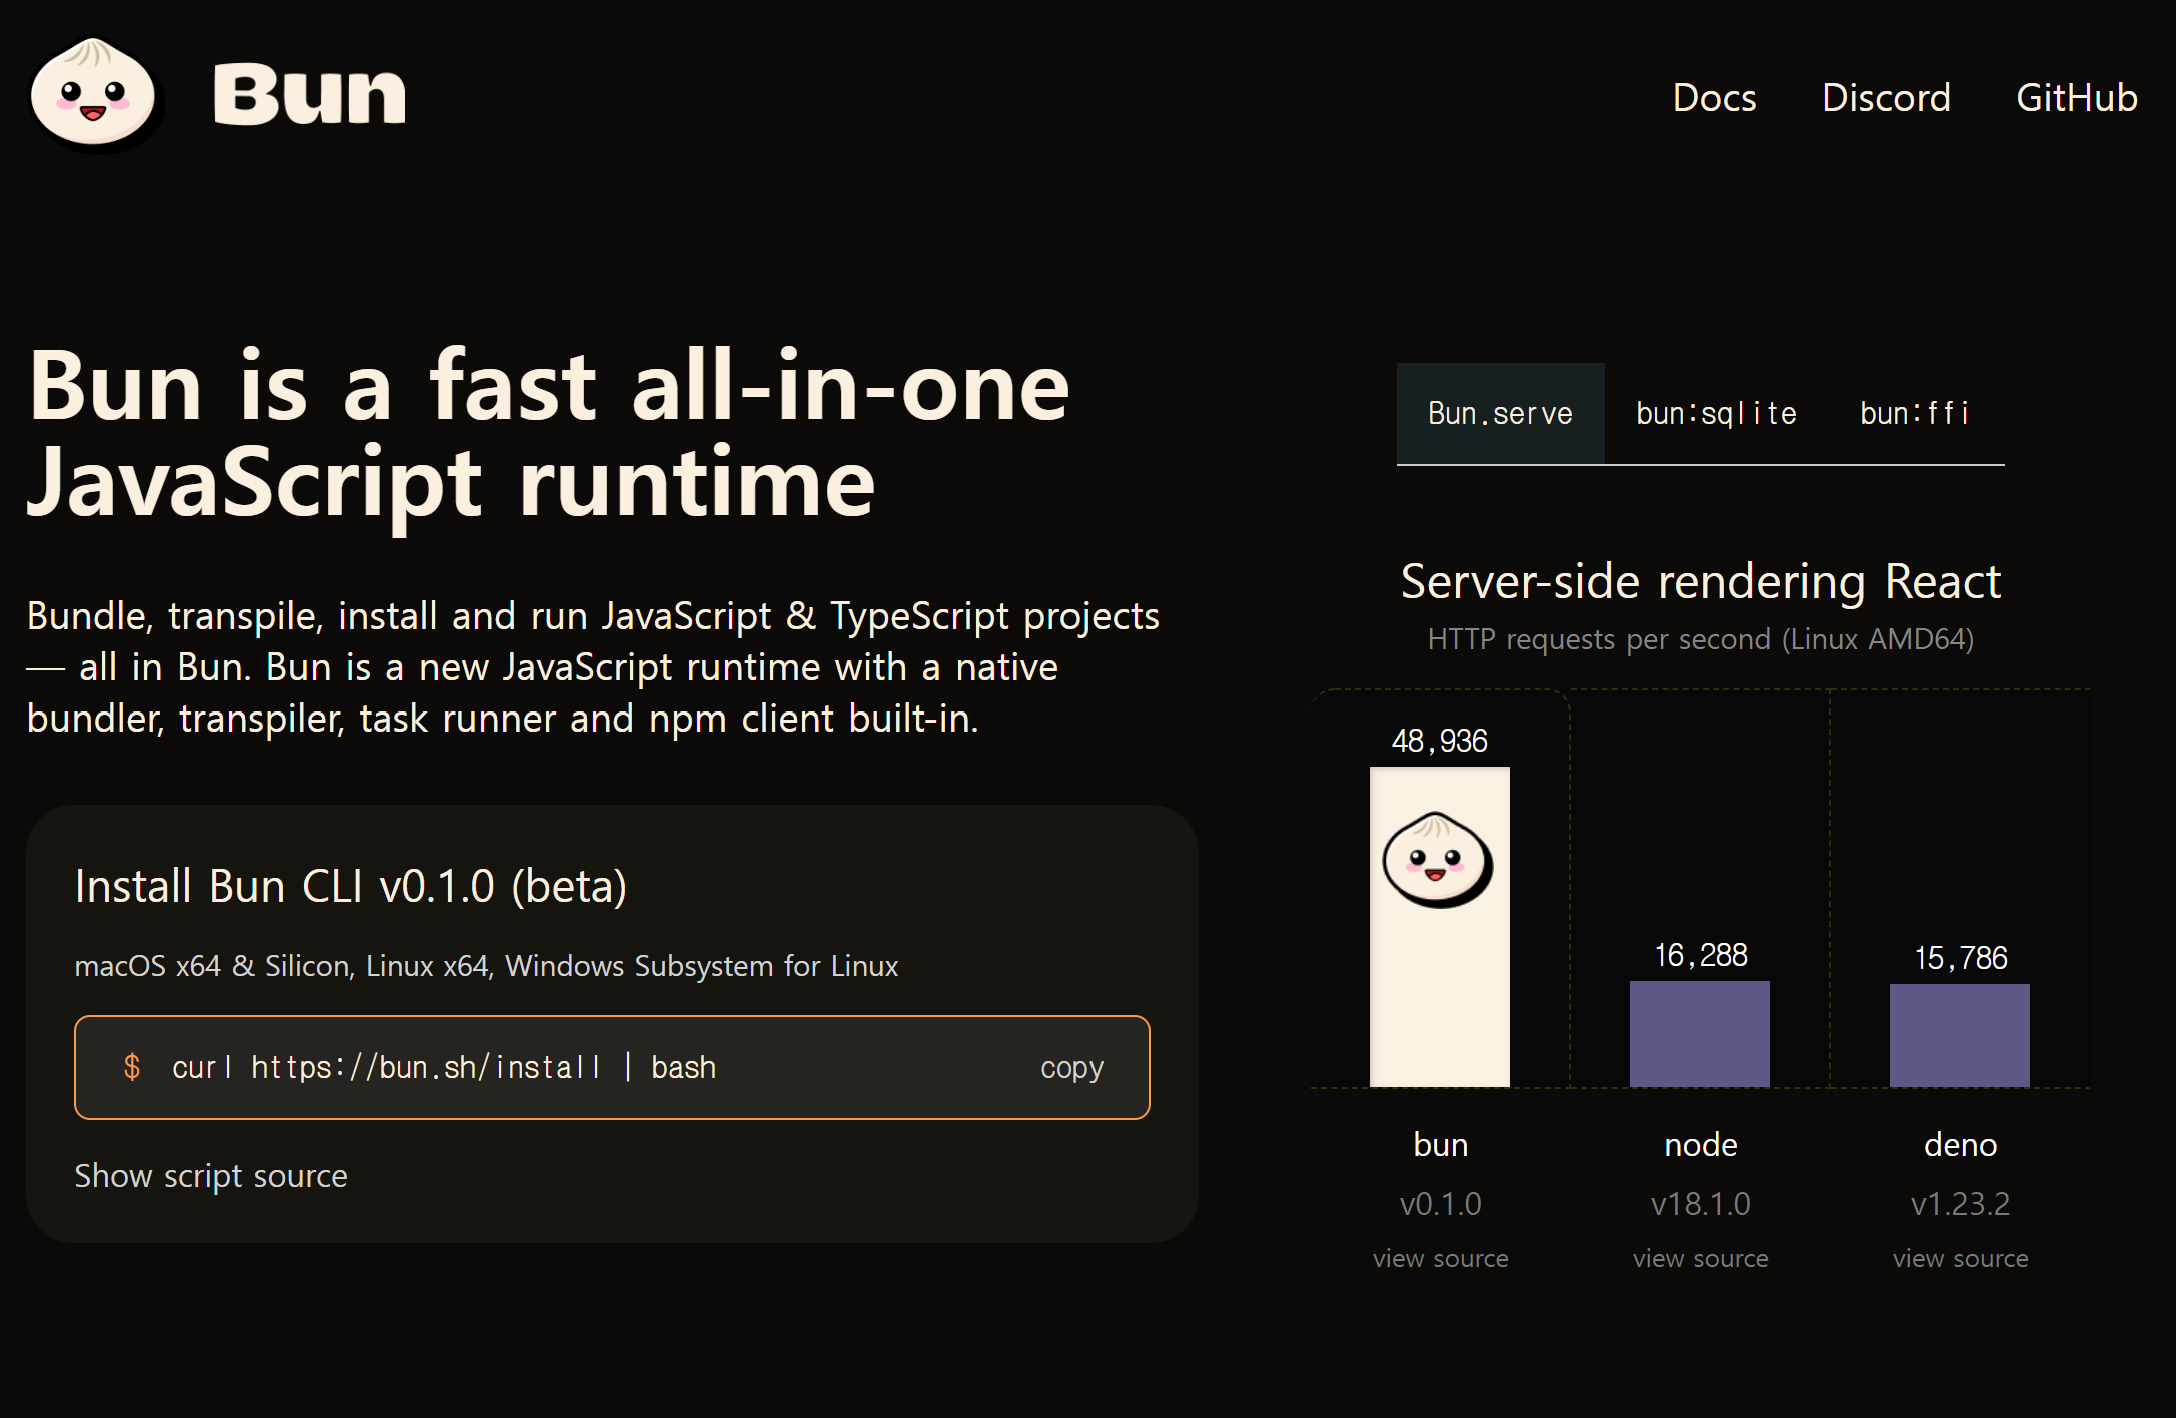The image size is (2176, 1418).
Task: Click the purple deno benchmark bar
Action: 1959,1035
